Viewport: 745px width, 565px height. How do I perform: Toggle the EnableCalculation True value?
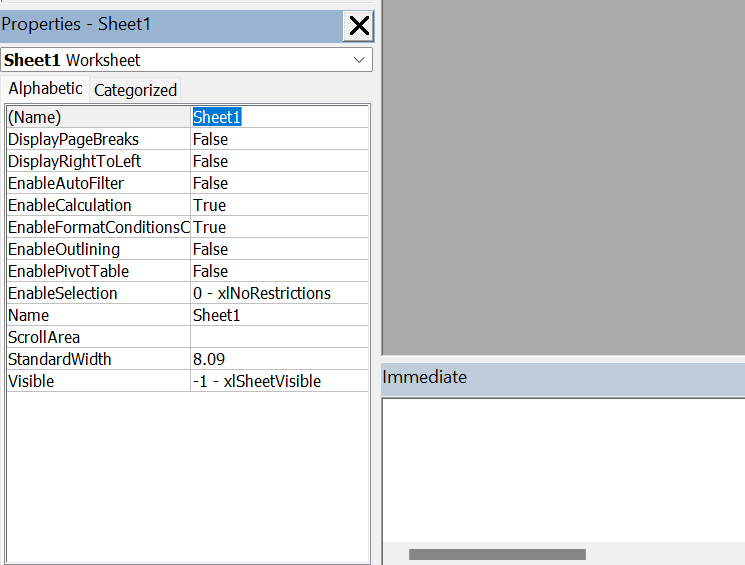(279, 205)
